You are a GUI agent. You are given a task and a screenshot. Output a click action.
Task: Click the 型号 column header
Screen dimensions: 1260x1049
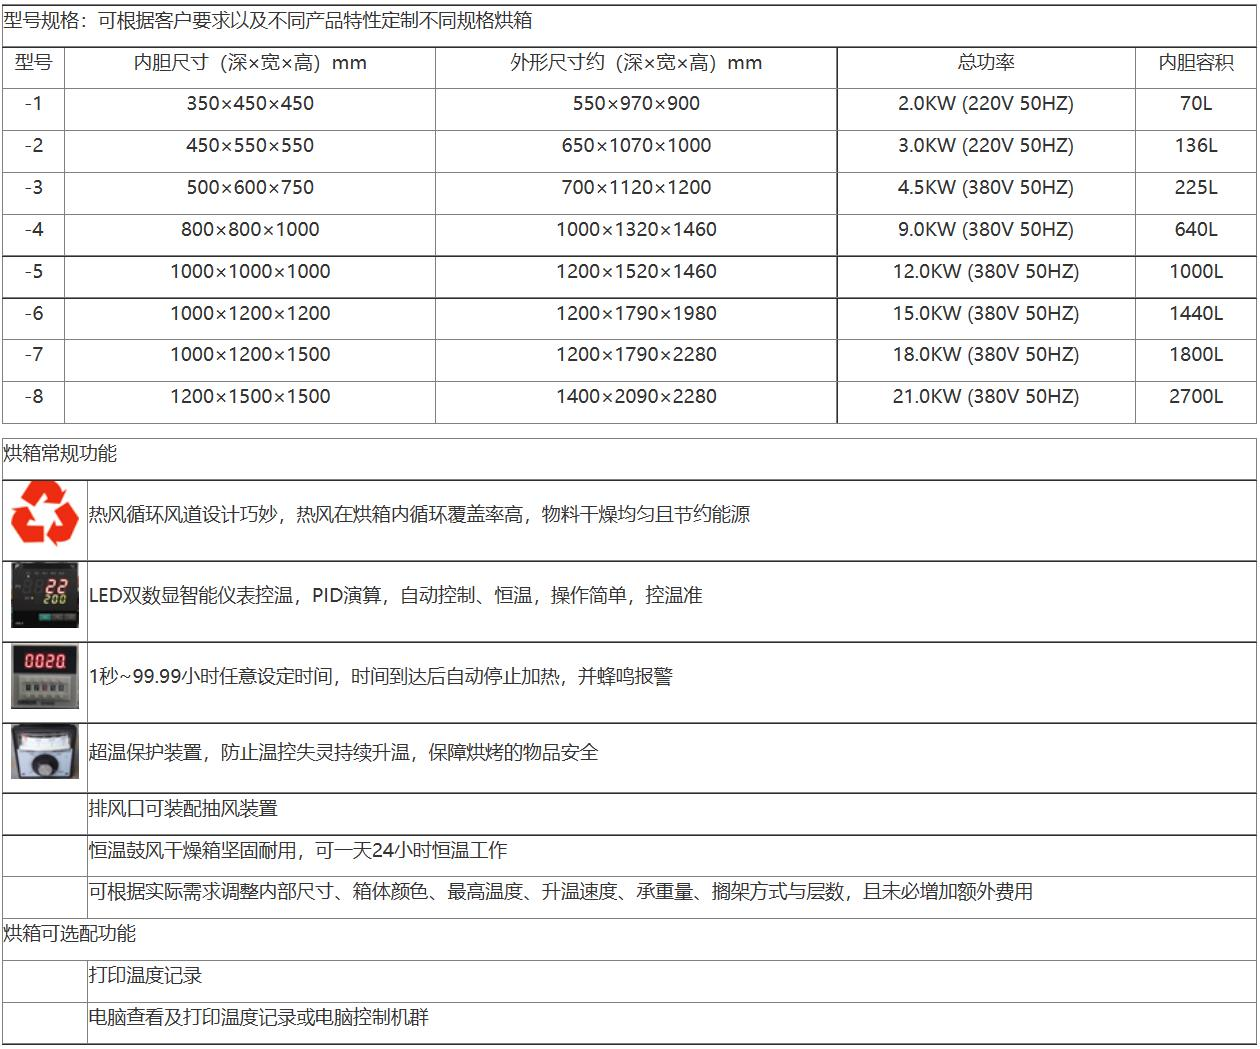[33, 63]
